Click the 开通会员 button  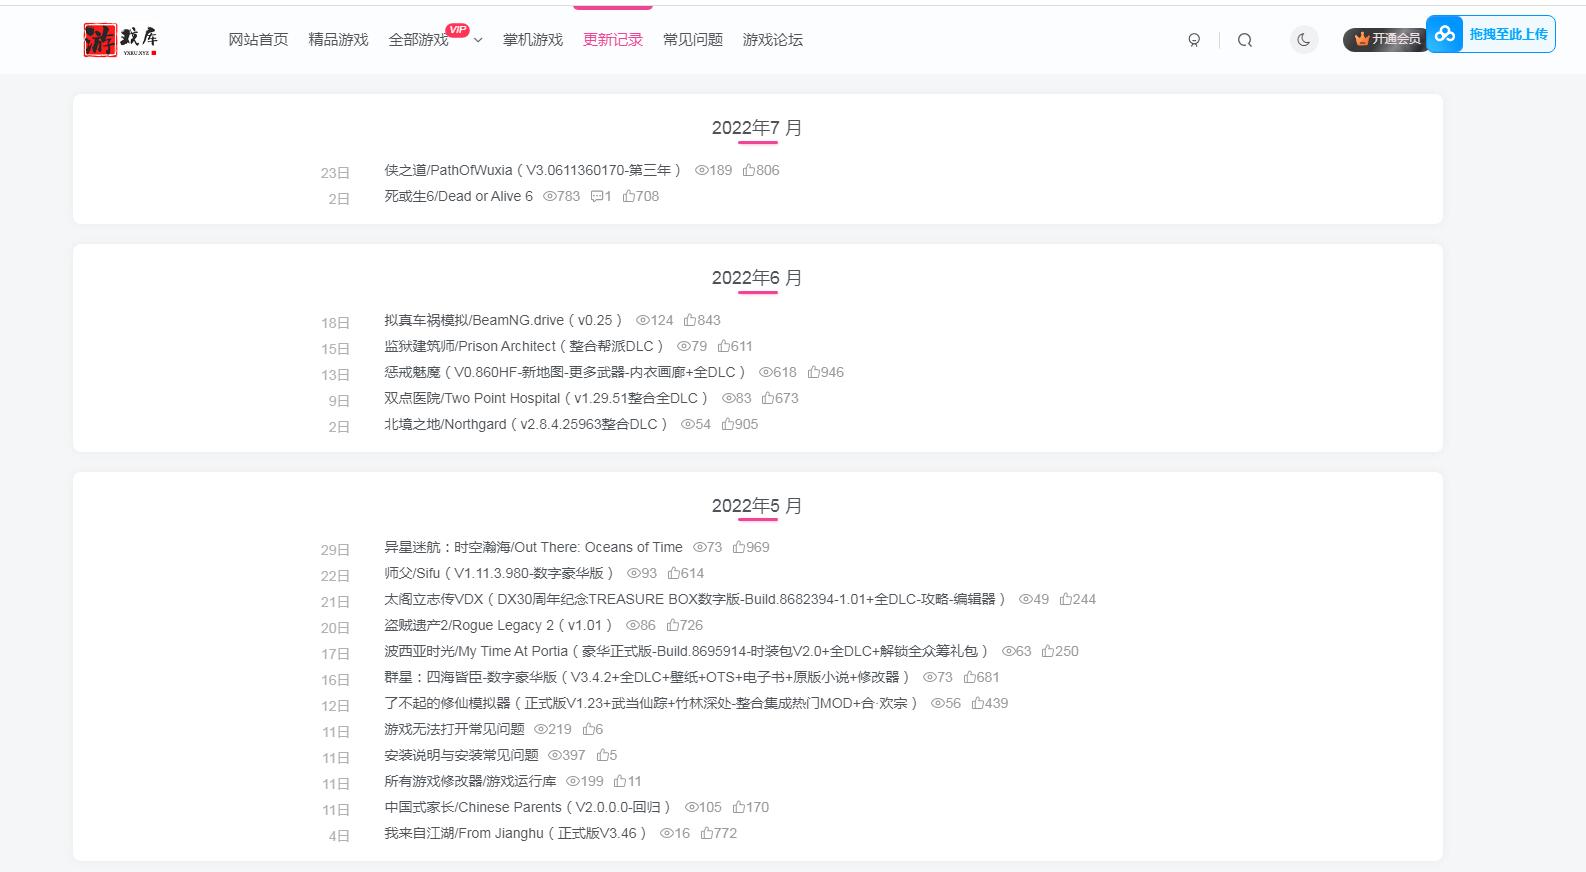[1386, 39]
